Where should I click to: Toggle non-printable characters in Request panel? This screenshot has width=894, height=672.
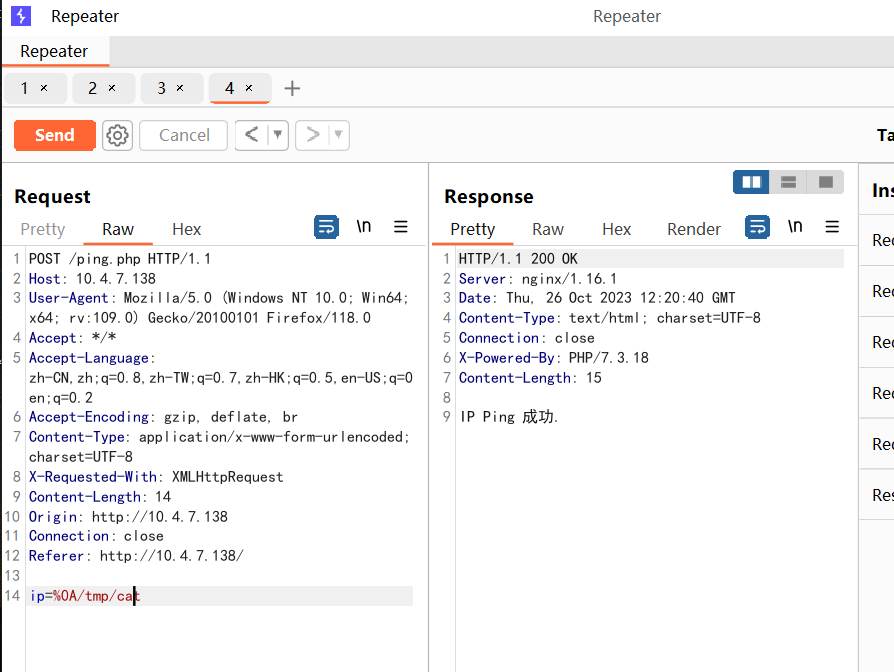364,227
